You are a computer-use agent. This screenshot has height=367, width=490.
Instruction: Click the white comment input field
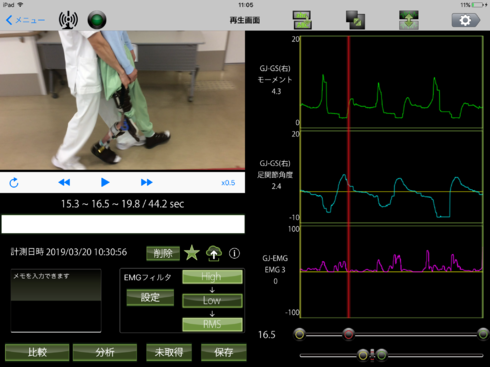point(123,224)
